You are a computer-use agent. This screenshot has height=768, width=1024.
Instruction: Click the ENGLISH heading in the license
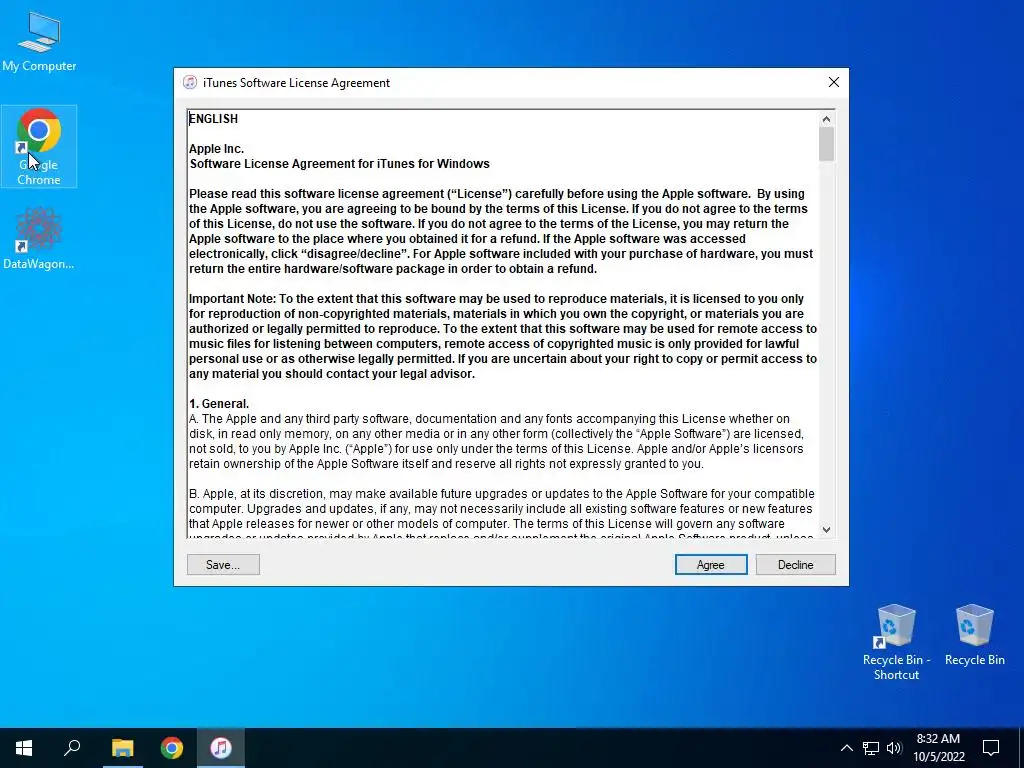tap(214, 119)
